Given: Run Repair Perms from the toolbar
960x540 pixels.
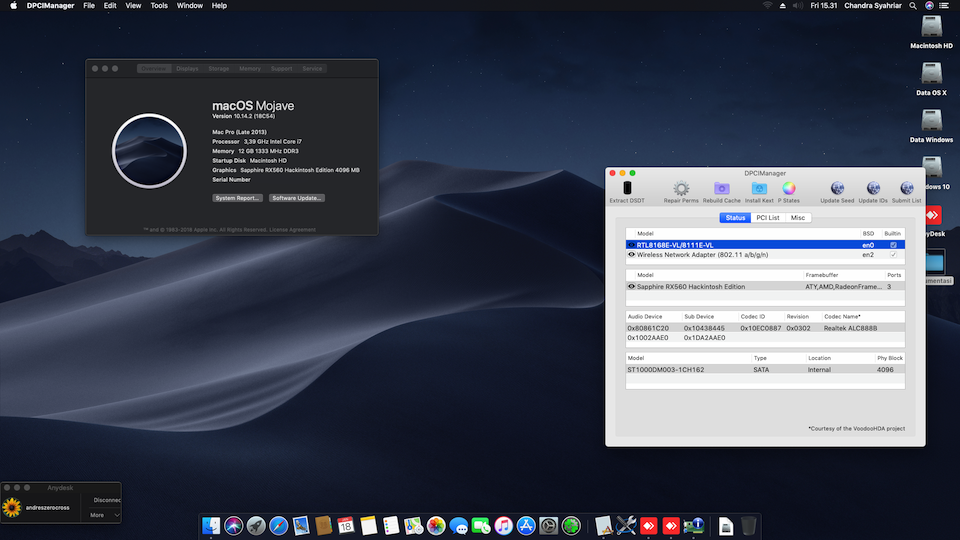Looking at the screenshot, I should [681, 188].
